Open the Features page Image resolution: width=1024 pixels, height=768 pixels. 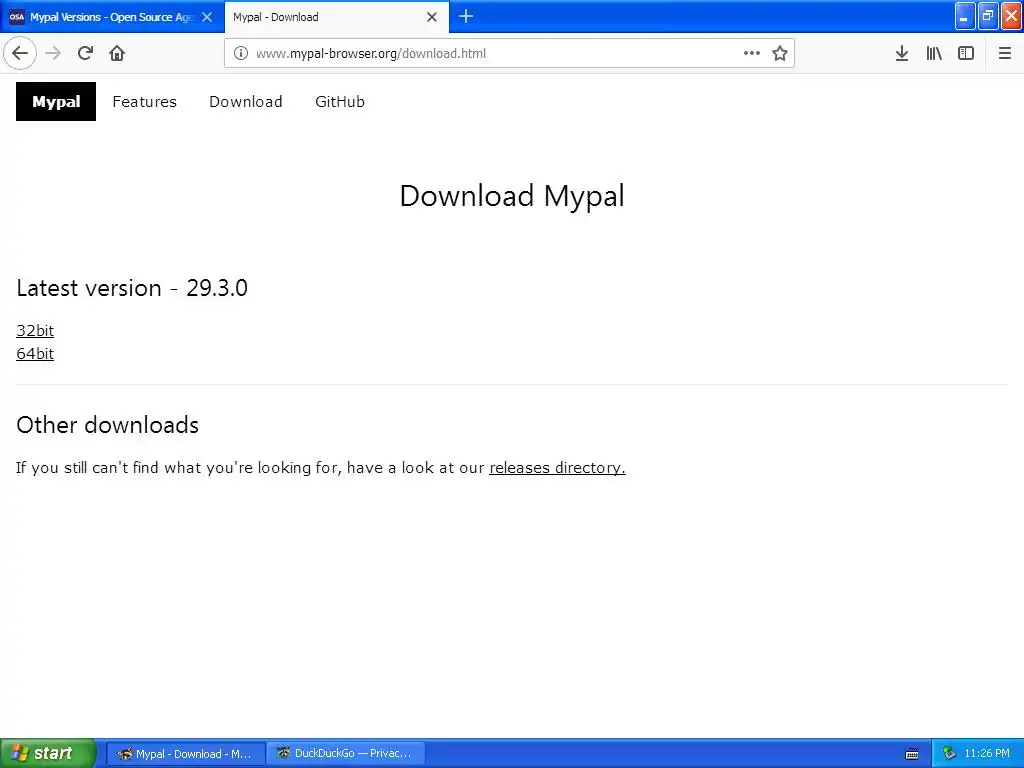pyautogui.click(x=144, y=102)
